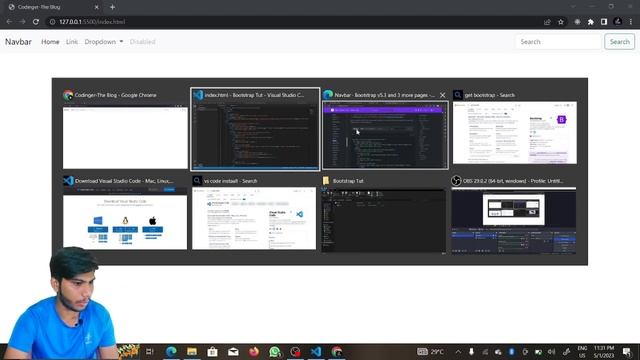Open the Chrome three-dot menu

pyautogui.click(x=631, y=22)
